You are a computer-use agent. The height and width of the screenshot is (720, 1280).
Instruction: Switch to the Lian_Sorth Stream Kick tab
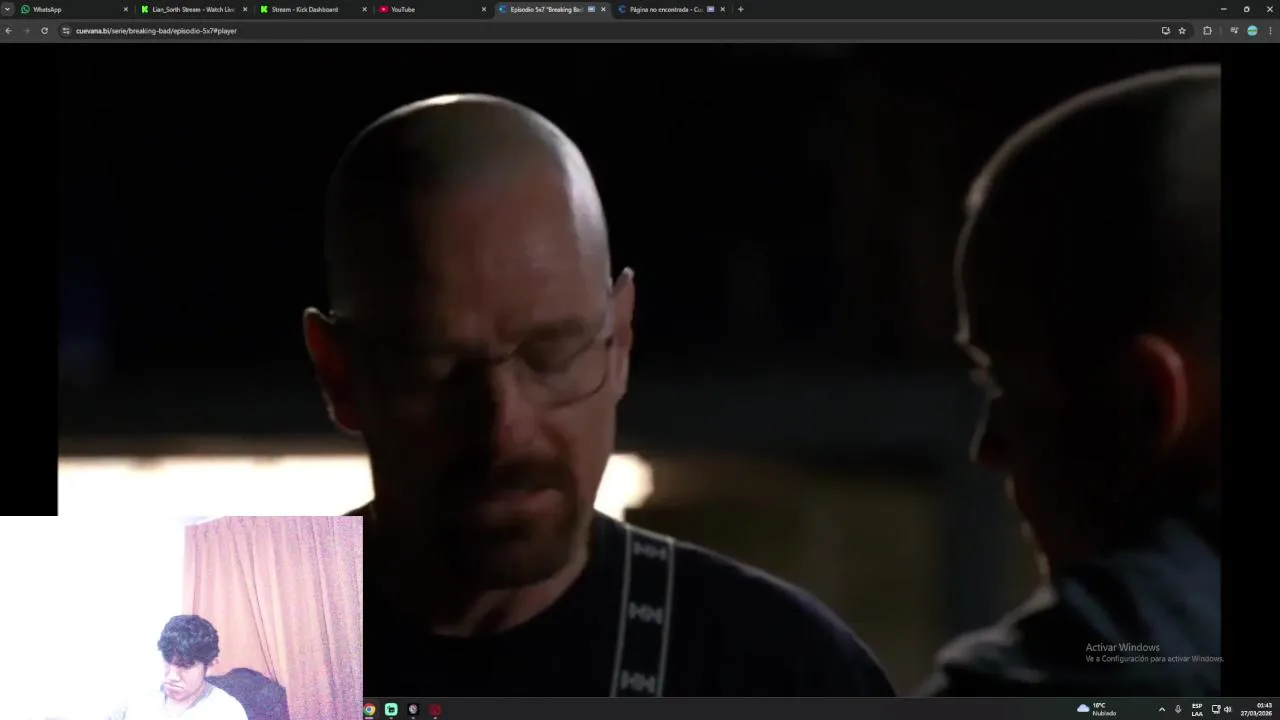tap(194, 9)
